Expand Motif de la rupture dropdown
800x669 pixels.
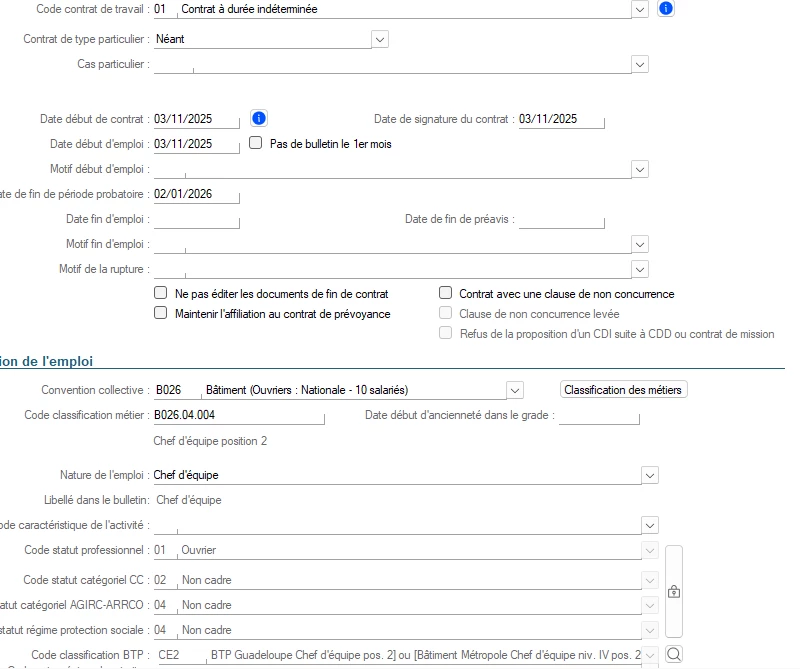pos(640,269)
